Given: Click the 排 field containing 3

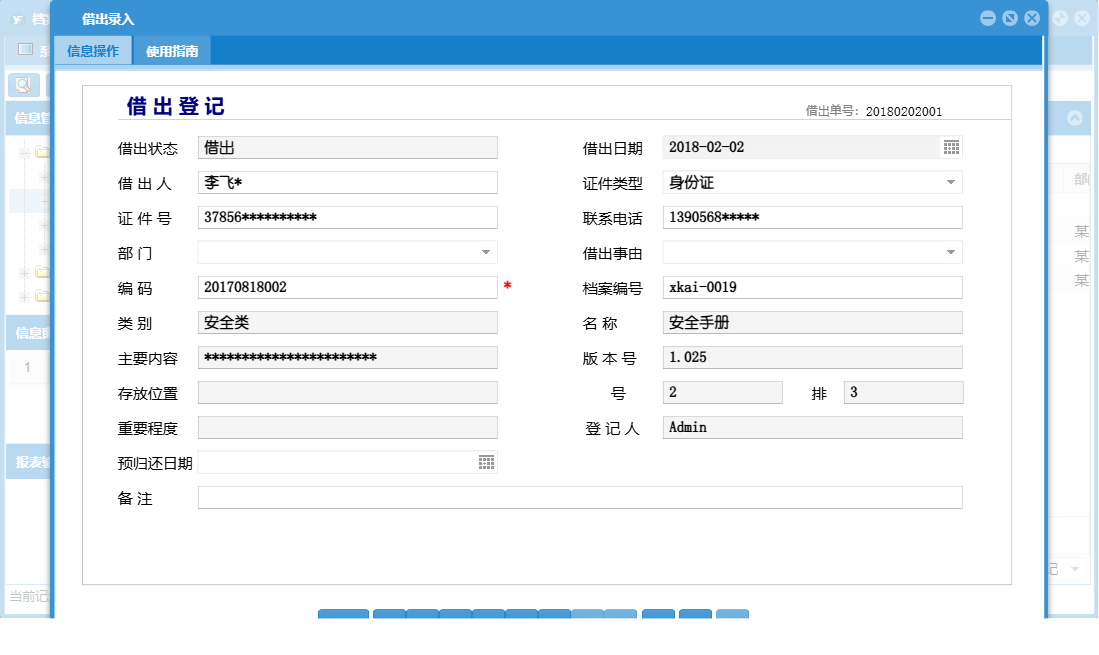Looking at the screenshot, I should tap(903, 392).
